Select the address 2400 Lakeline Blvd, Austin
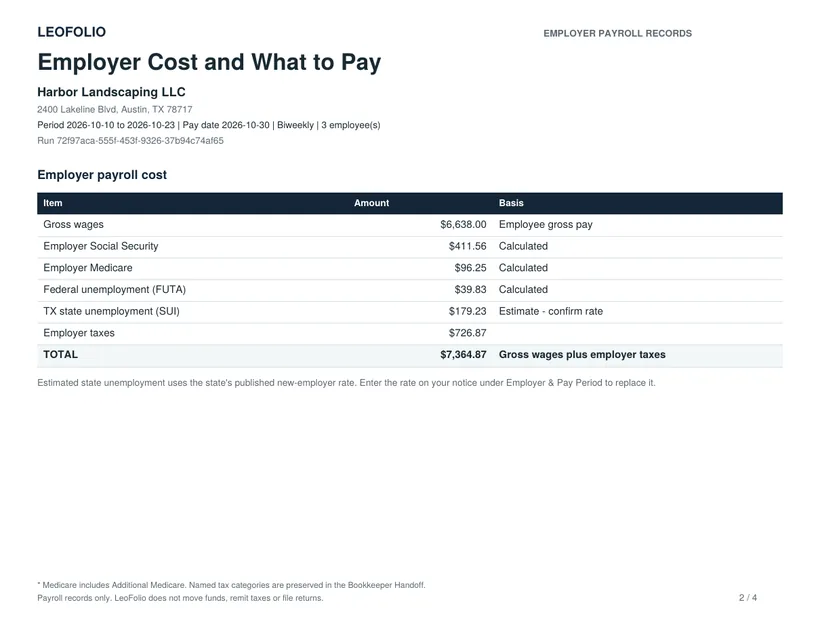 coord(115,109)
